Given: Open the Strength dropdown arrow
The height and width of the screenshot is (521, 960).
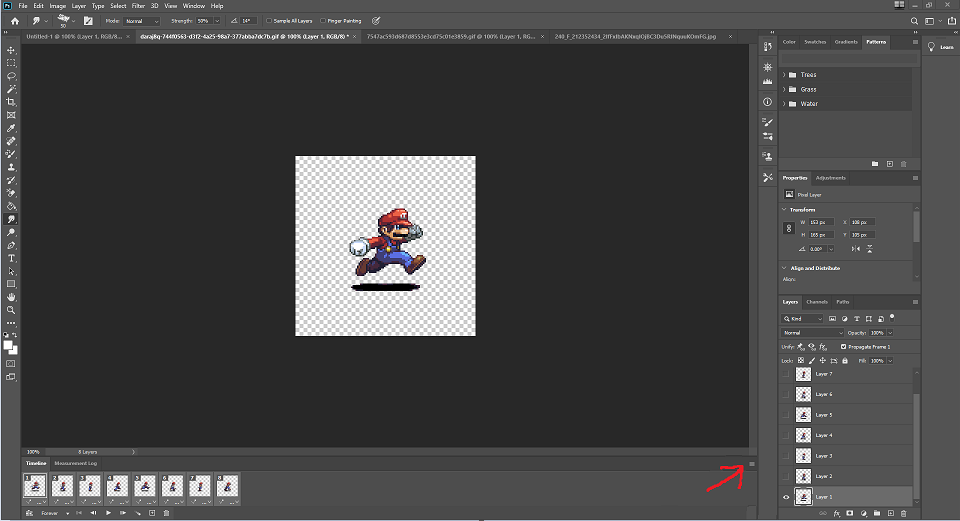Looking at the screenshot, I should pos(217,21).
